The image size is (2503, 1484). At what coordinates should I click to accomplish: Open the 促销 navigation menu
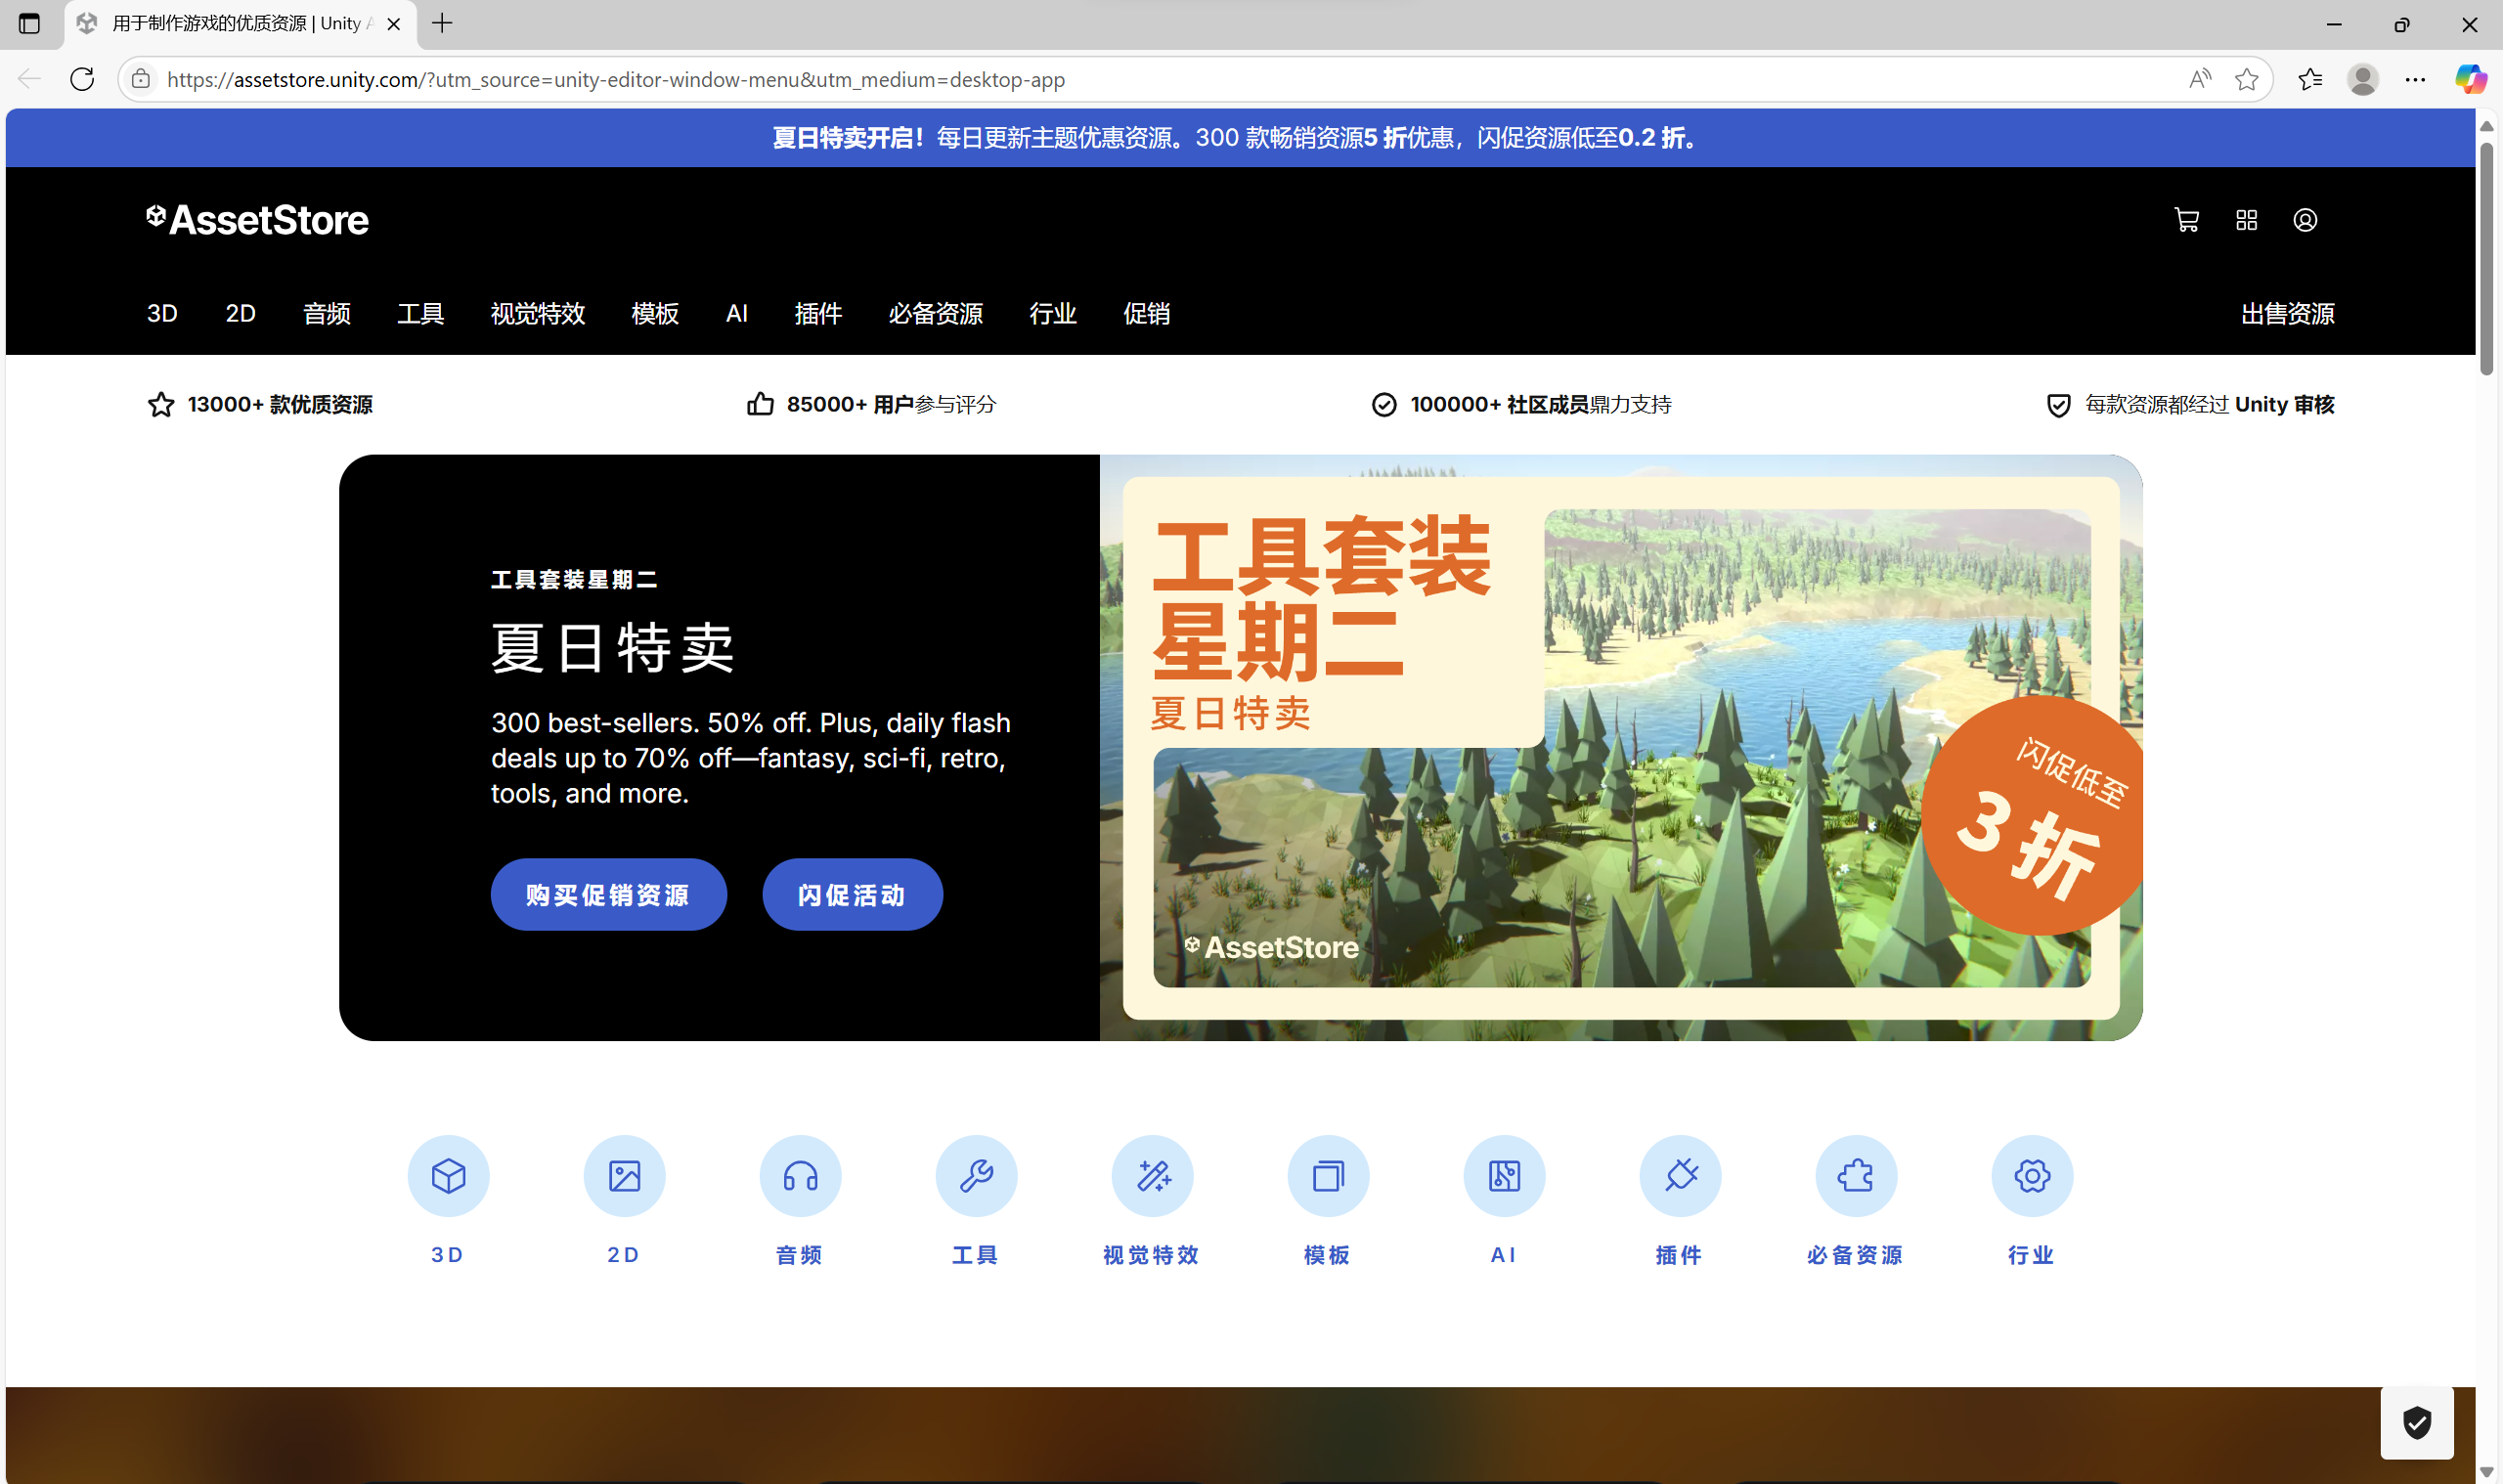click(1146, 314)
